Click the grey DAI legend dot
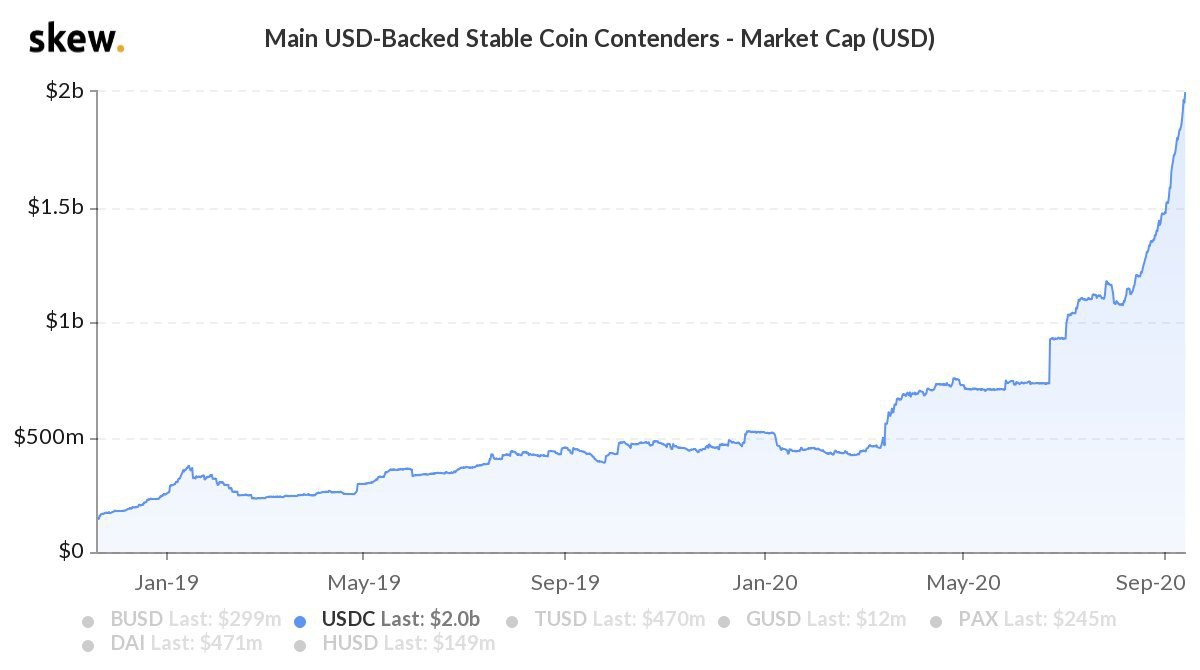Viewport: 1200px width, 670px height. [89, 645]
